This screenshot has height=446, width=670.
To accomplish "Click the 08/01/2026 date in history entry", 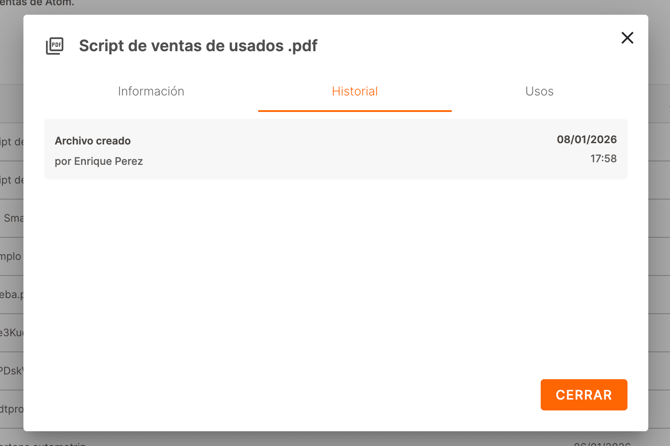I will [x=587, y=140].
